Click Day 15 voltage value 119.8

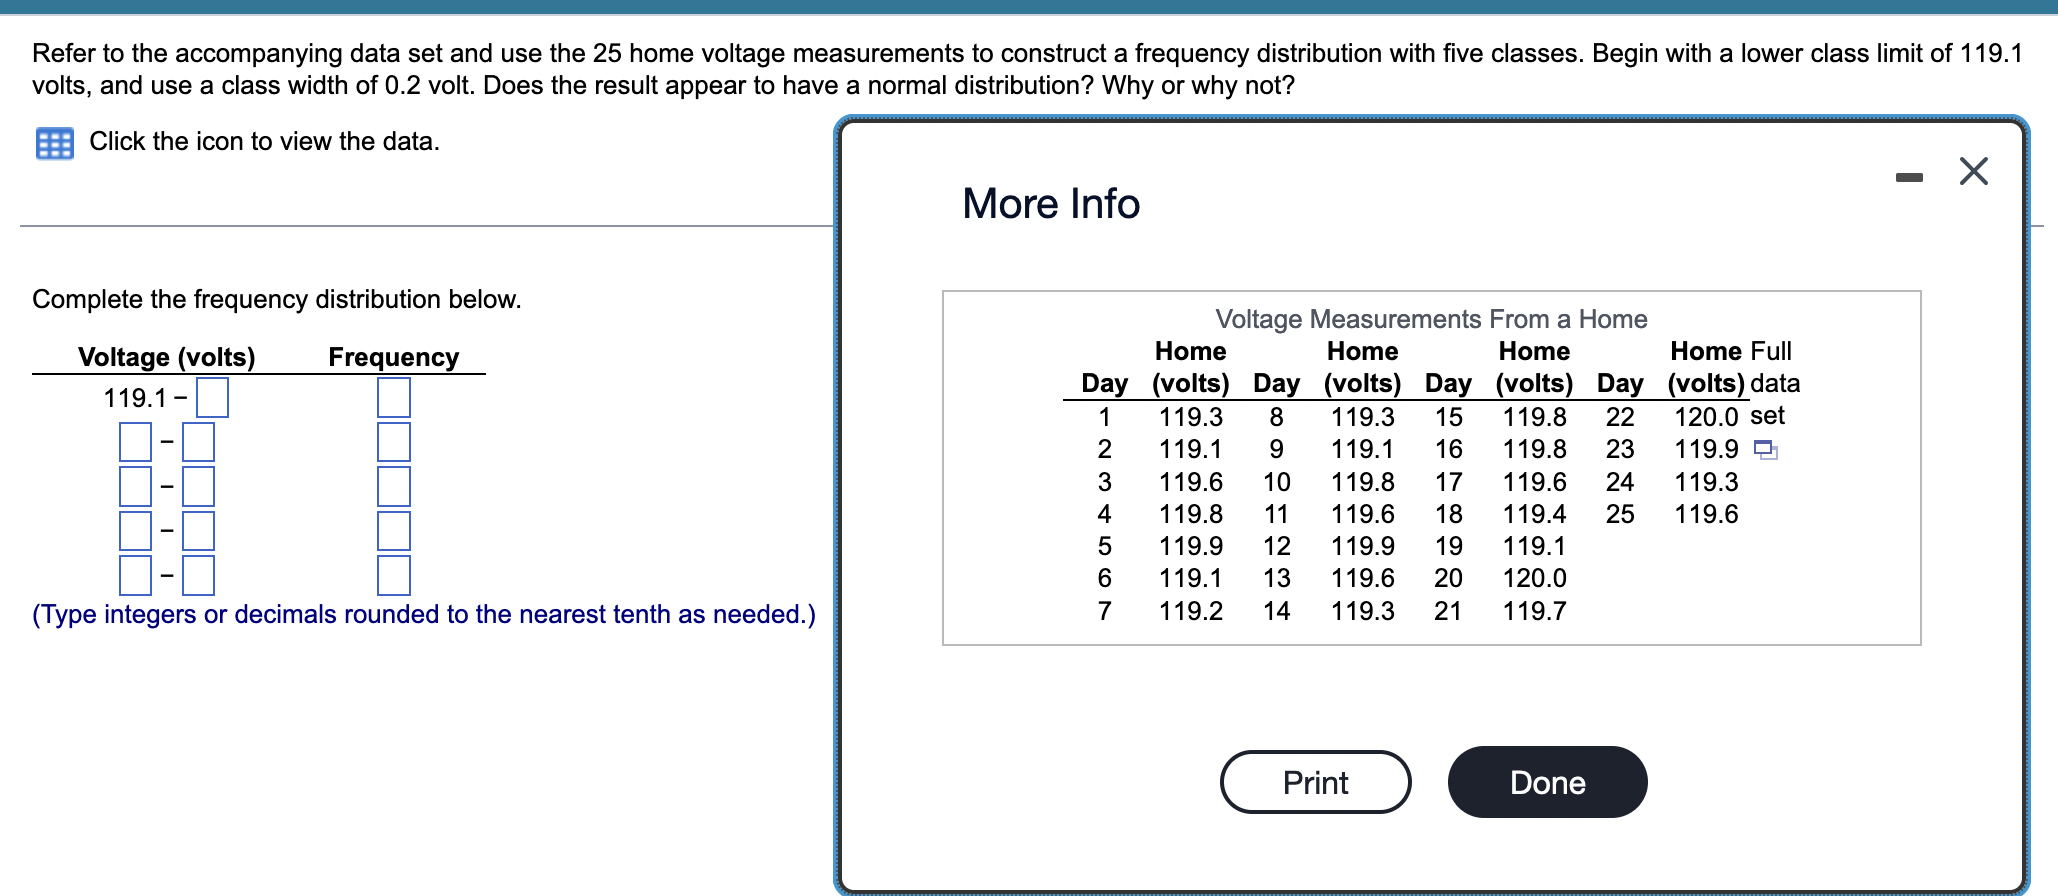1534,417
